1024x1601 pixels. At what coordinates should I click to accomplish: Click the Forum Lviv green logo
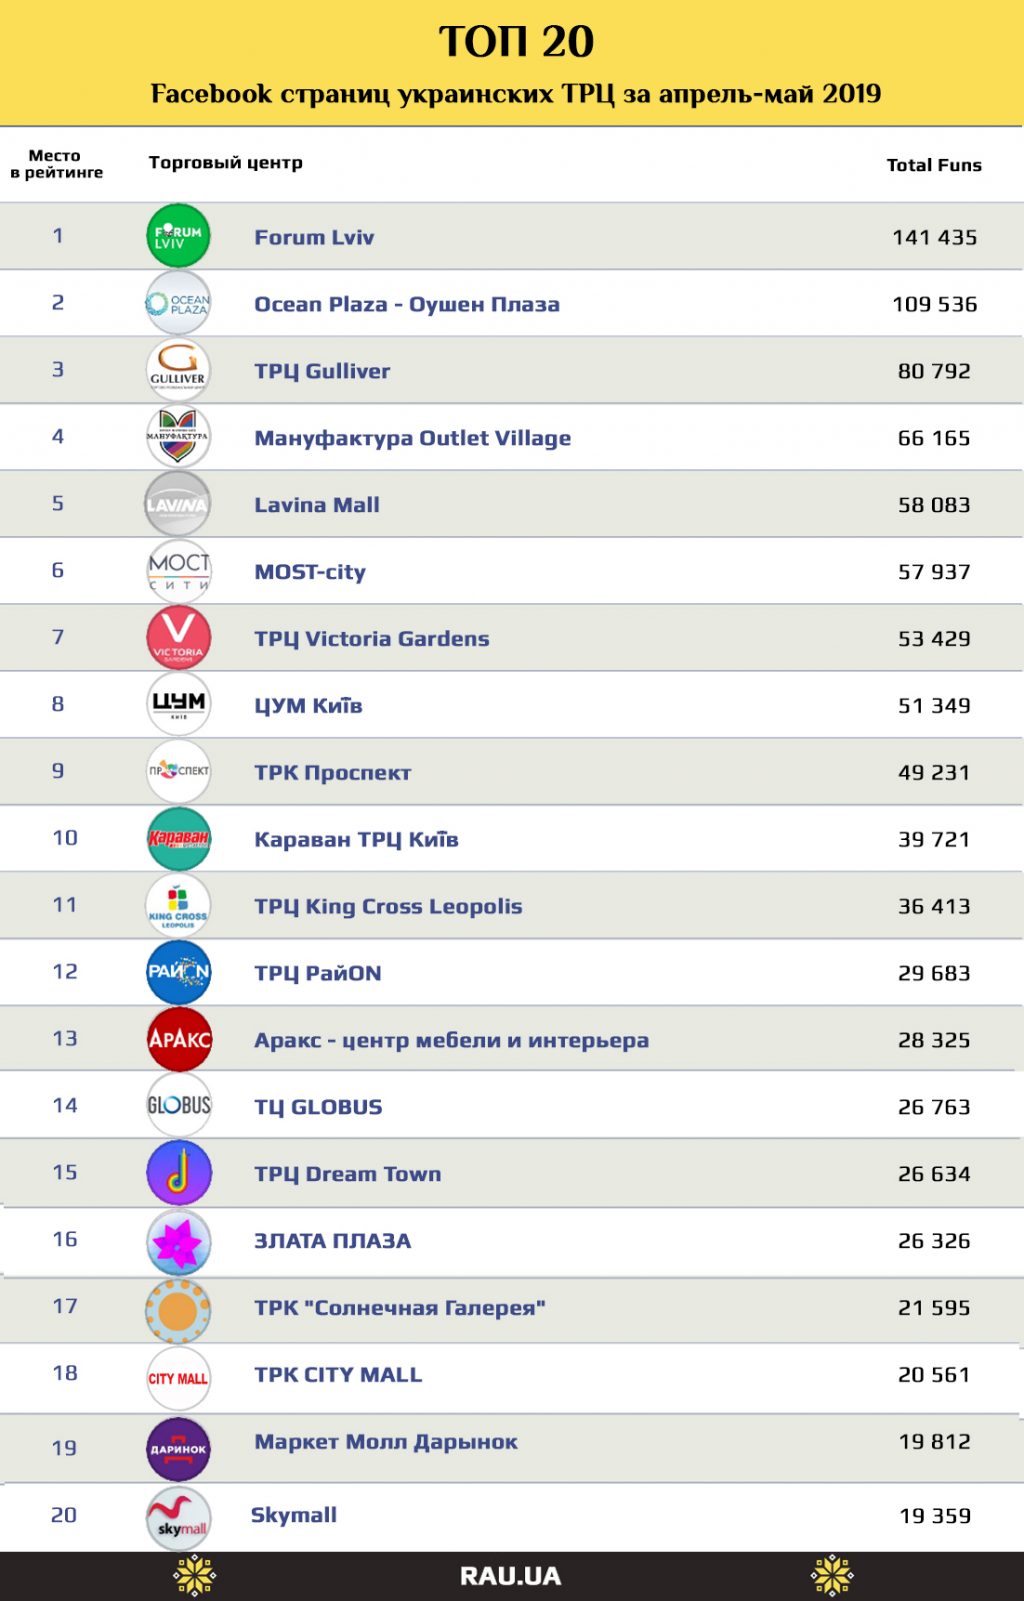pos(178,237)
